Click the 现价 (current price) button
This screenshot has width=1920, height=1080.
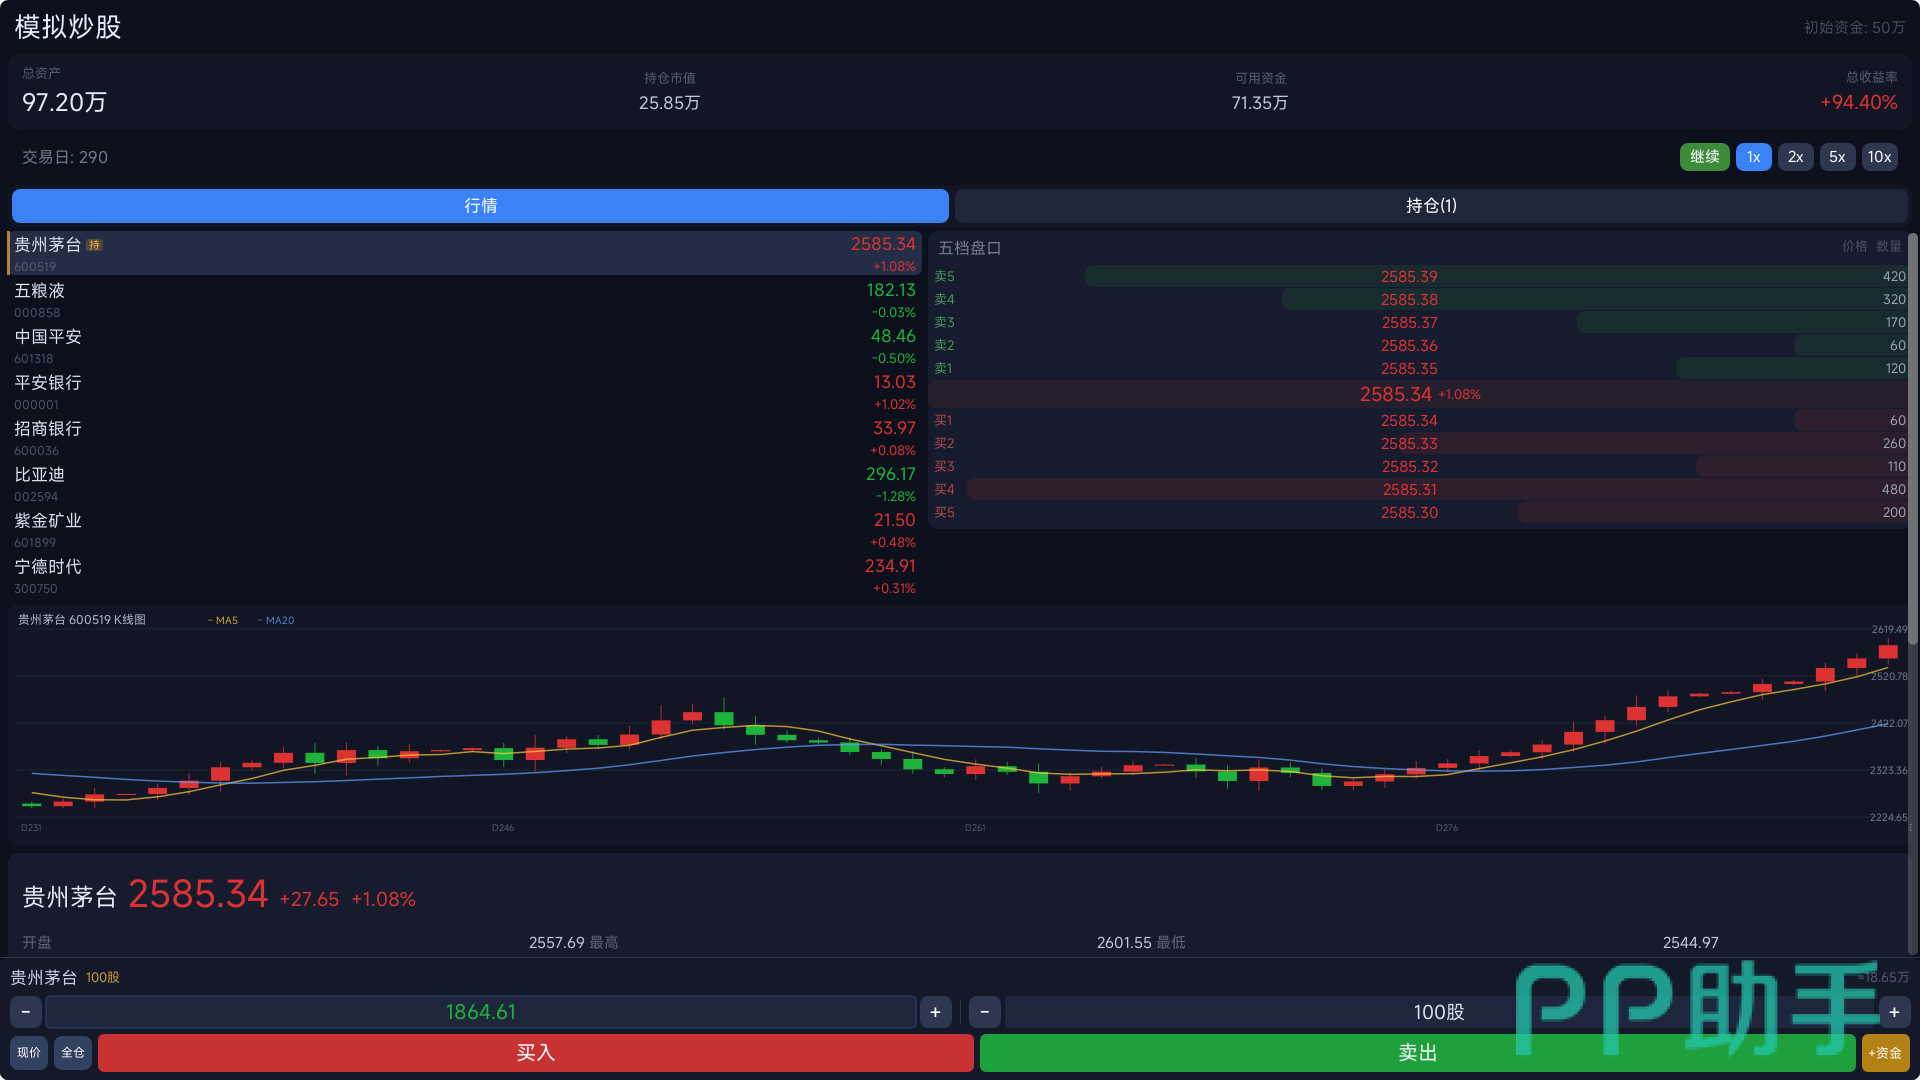pos(29,1053)
